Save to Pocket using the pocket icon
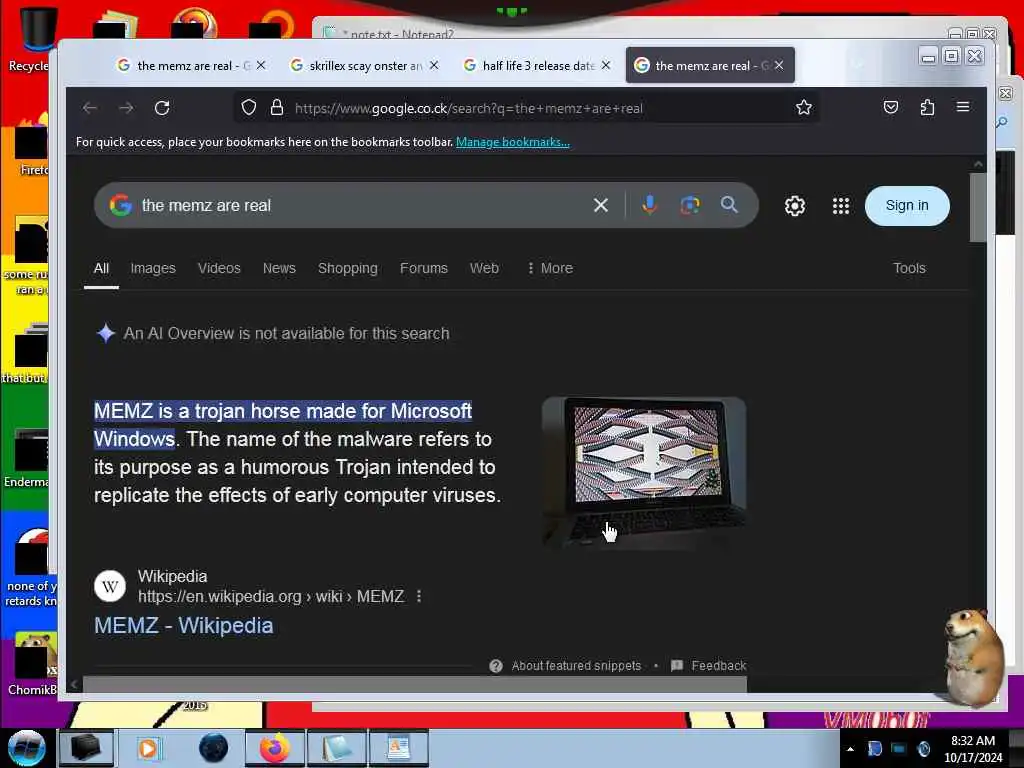Image resolution: width=1024 pixels, height=768 pixels. tap(891, 107)
